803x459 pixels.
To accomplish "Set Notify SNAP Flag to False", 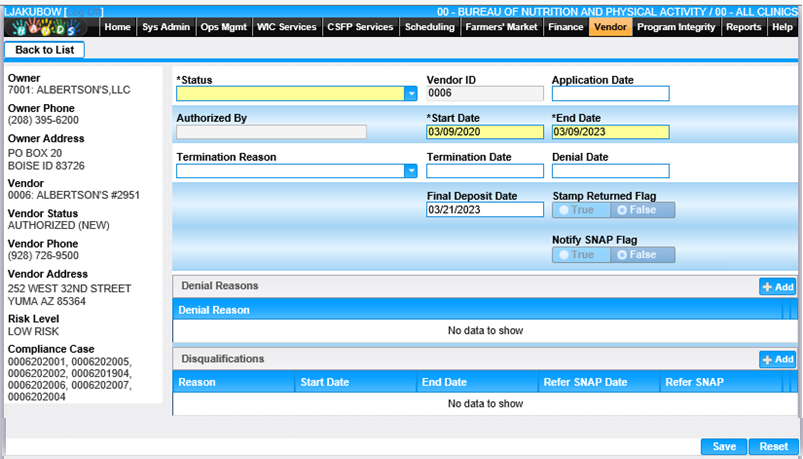I will 643,255.
